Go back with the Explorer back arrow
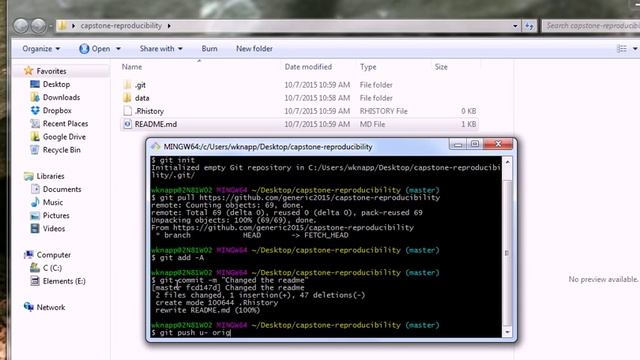Screen dimensions: 640x360 pyautogui.click(x=21, y=26)
